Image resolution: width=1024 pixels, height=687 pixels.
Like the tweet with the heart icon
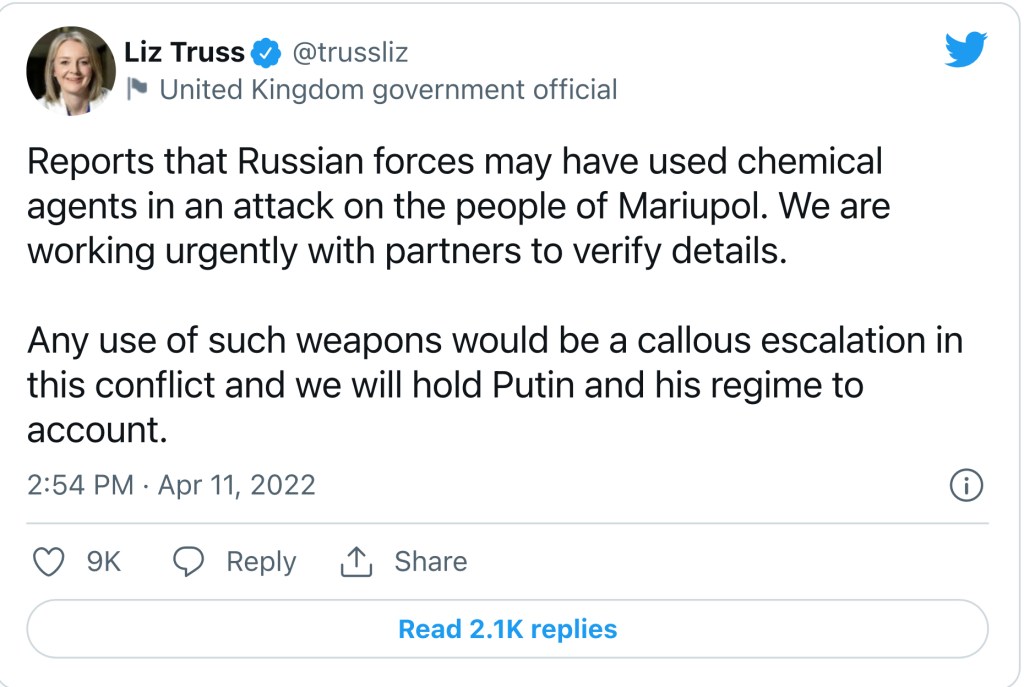[49, 562]
